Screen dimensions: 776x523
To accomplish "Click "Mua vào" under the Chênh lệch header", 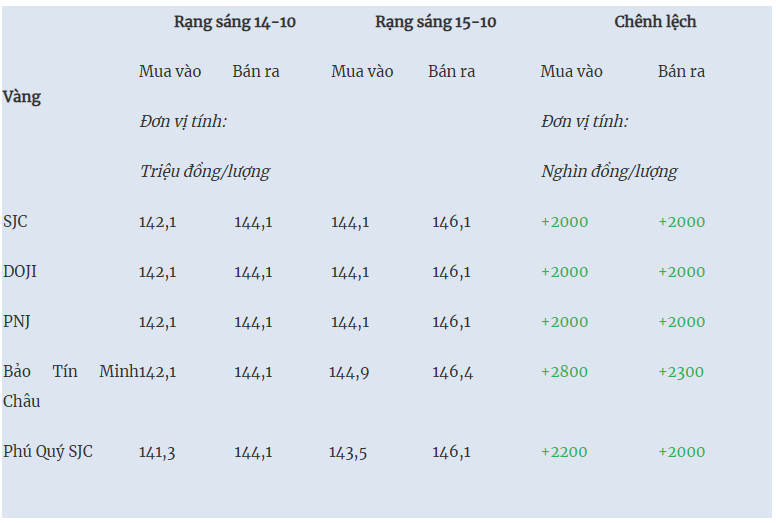I will [x=571, y=72].
